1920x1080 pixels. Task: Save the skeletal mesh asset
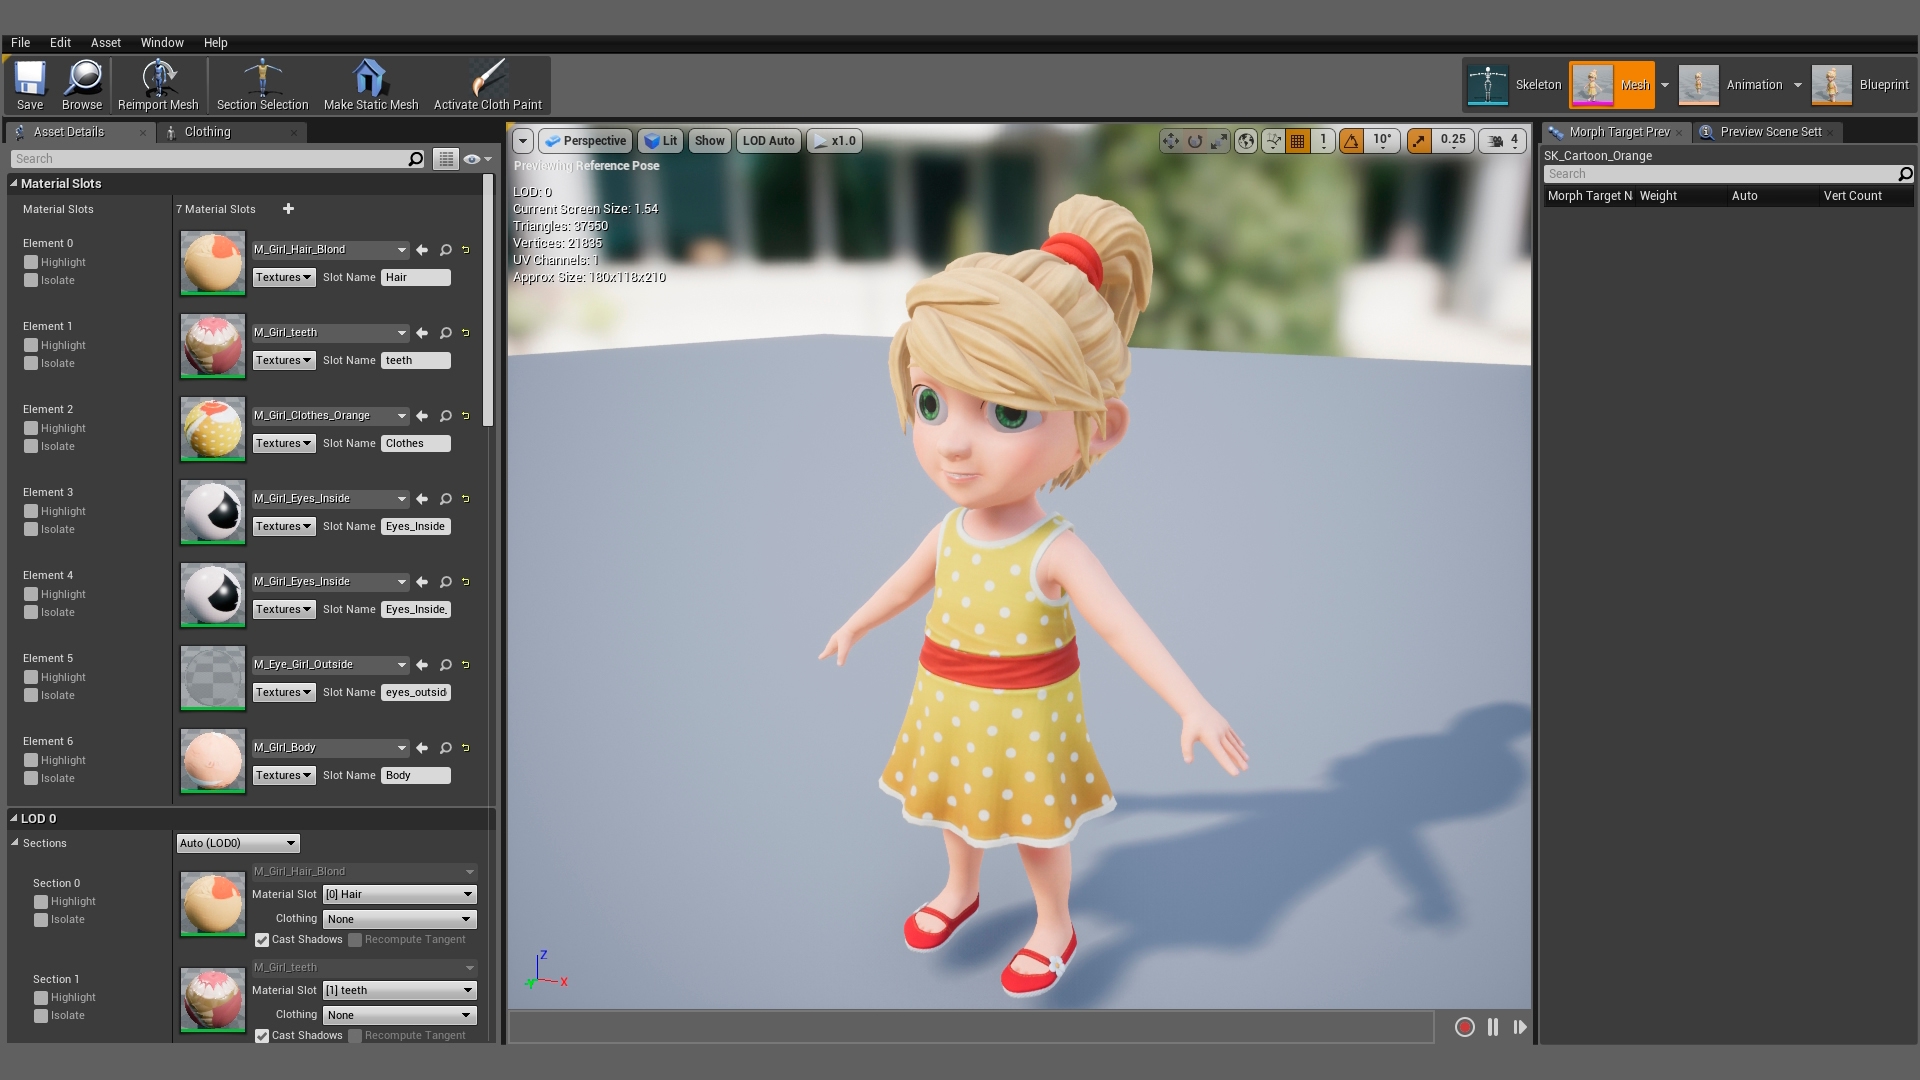click(x=29, y=84)
